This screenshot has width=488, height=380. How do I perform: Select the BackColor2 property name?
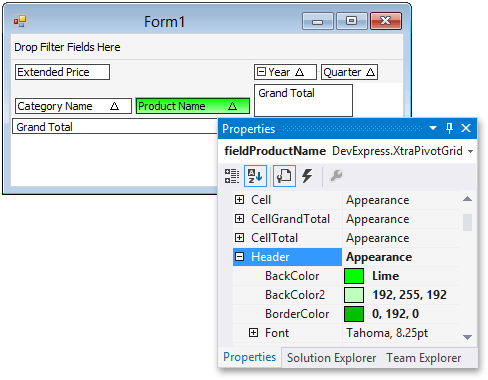click(295, 295)
